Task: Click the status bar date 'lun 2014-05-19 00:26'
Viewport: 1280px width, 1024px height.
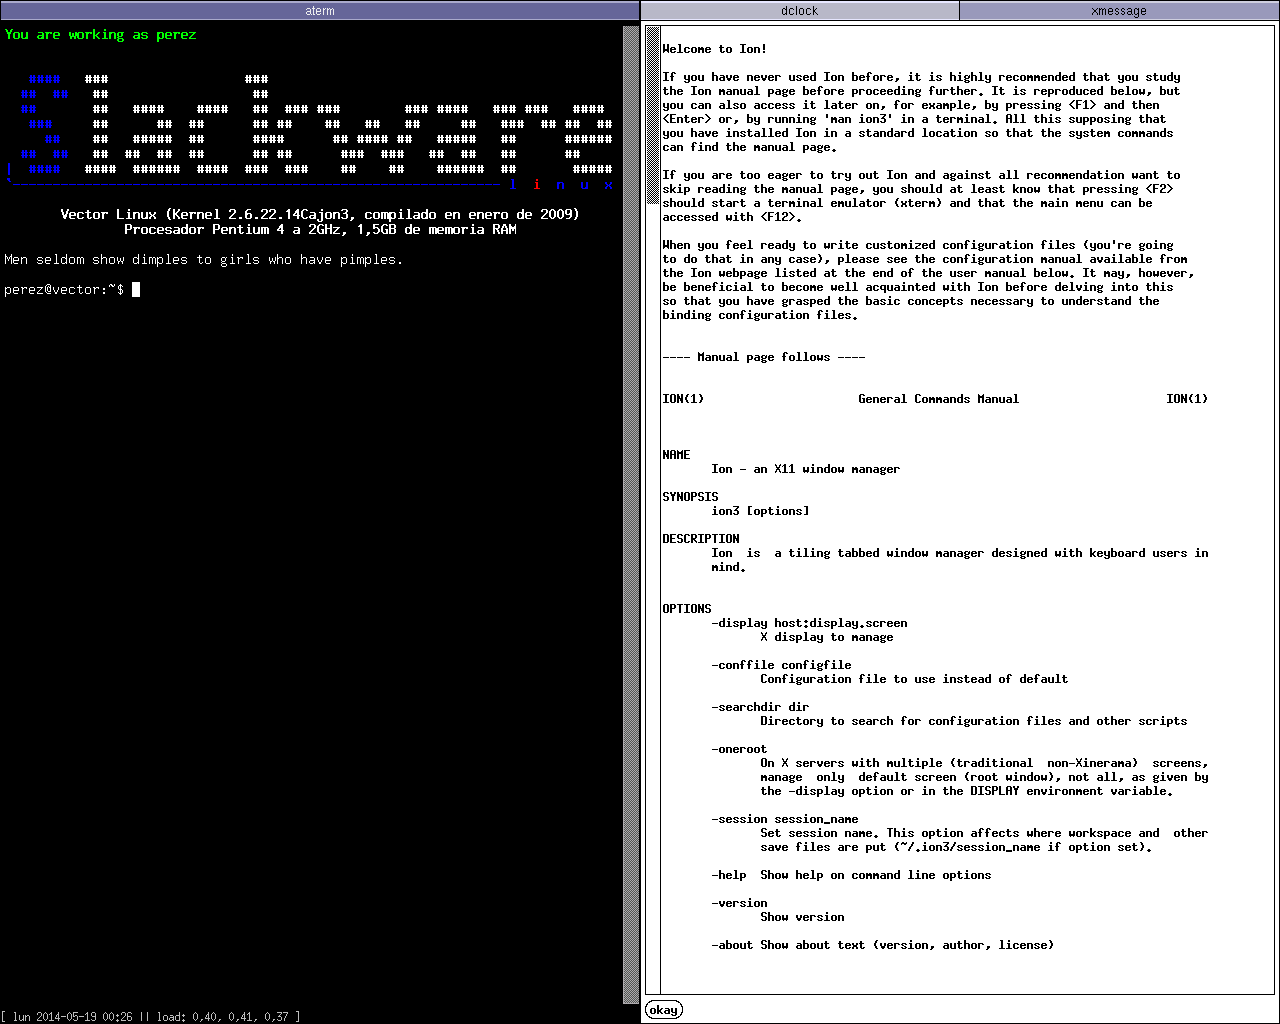Action: tap(74, 1017)
